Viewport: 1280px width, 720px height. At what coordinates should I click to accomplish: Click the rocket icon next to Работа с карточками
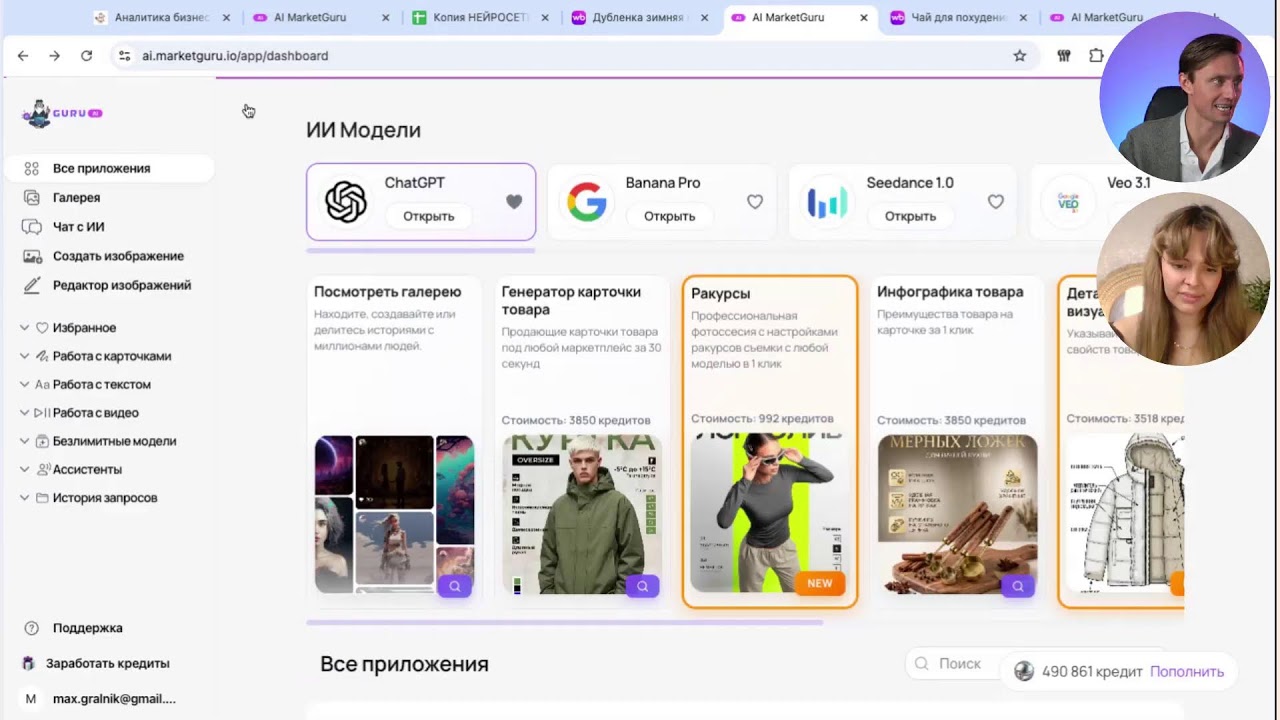tap(42, 356)
